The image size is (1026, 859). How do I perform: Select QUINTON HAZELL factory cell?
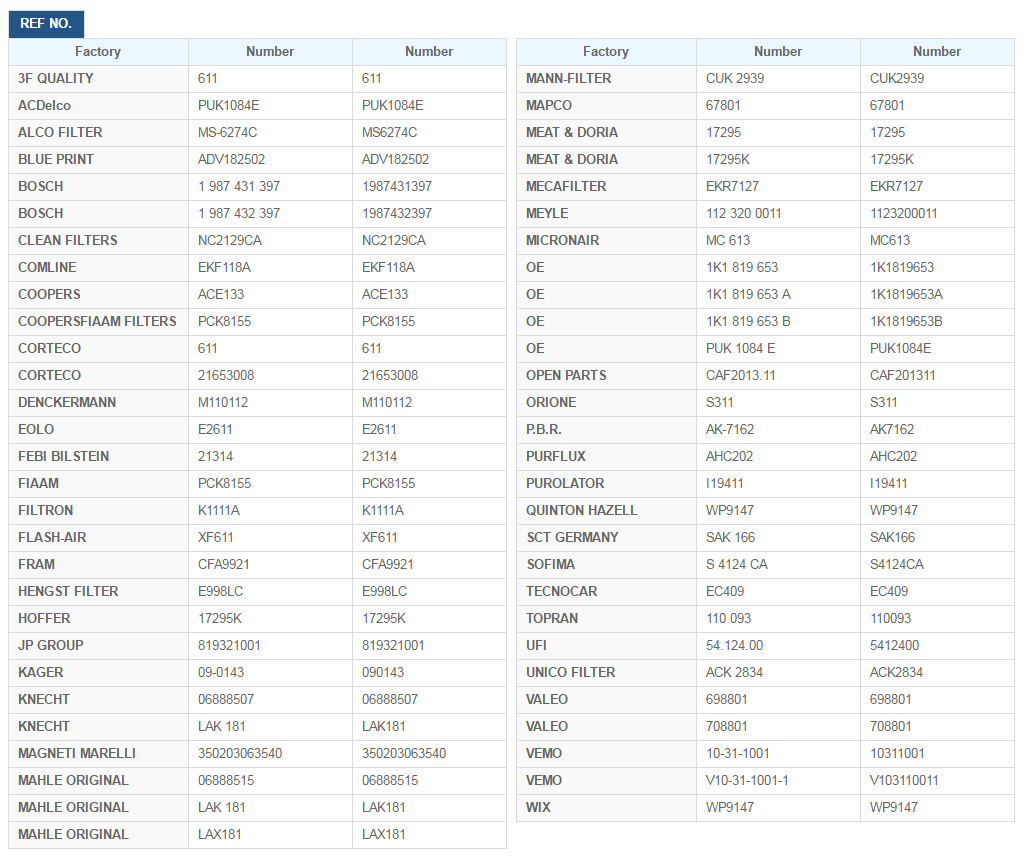pos(607,510)
